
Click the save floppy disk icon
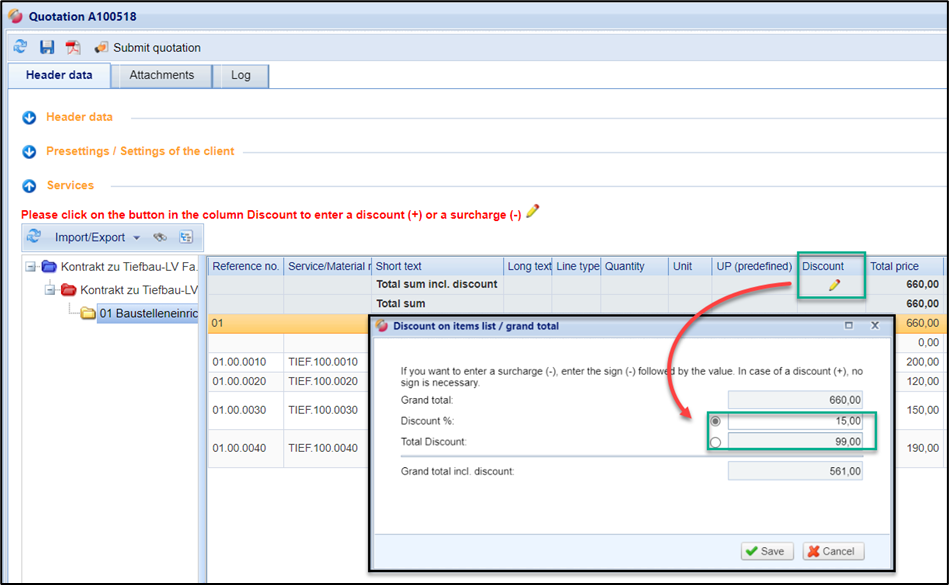tap(47, 47)
